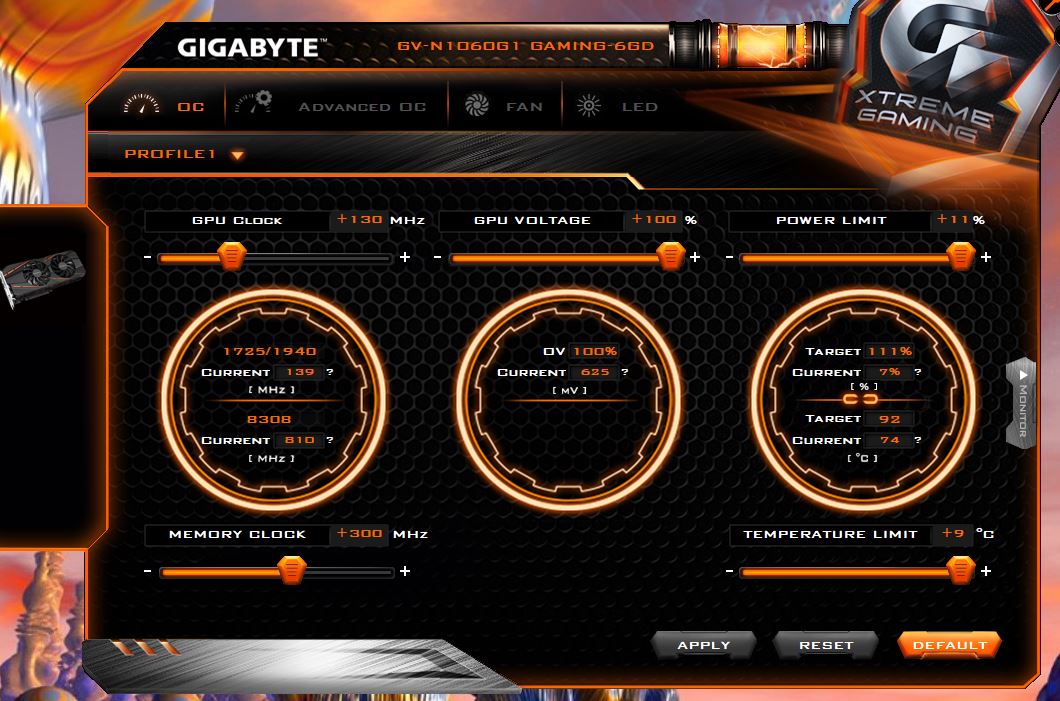This screenshot has height=701, width=1060.
Task: Click help ? beside temperature current 74
Action: (917, 440)
